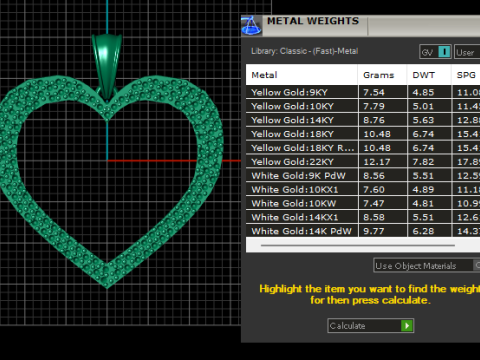Click the horizontal scrollbar under the metal table

[358, 245]
